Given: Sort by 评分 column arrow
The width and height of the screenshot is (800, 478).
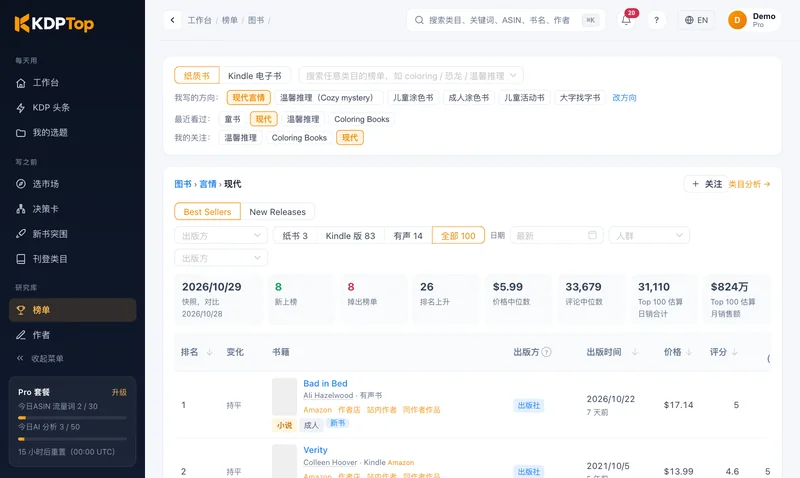Looking at the screenshot, I should click(x=735, y=352).
